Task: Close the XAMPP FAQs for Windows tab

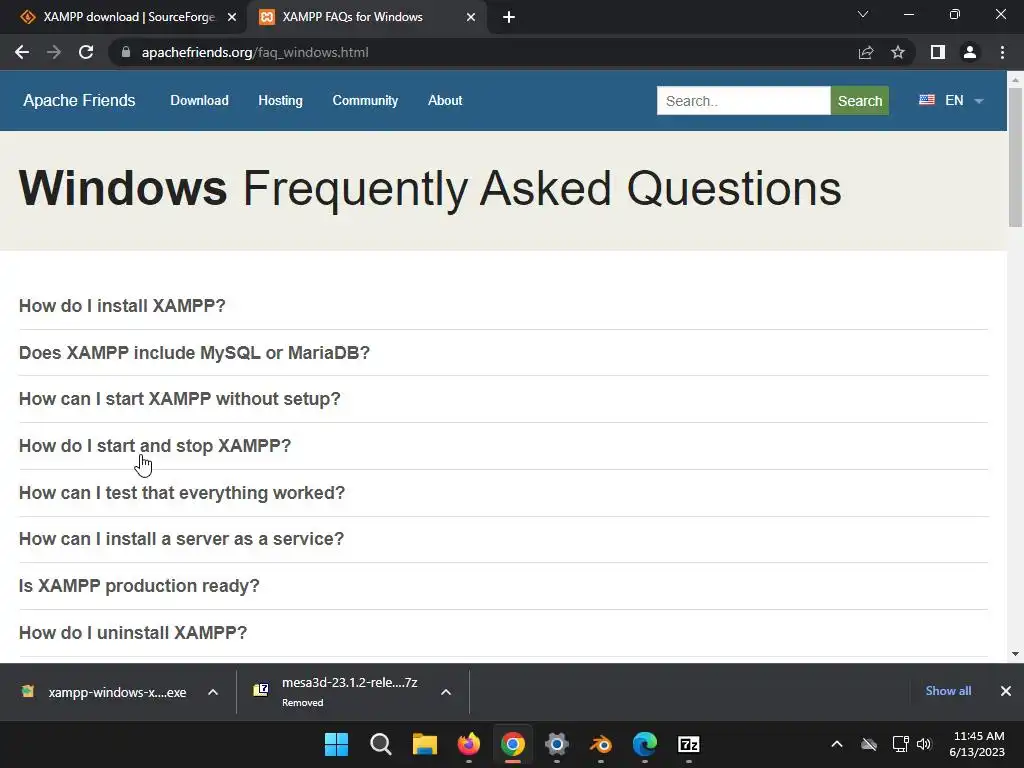Action: (471, 18)
